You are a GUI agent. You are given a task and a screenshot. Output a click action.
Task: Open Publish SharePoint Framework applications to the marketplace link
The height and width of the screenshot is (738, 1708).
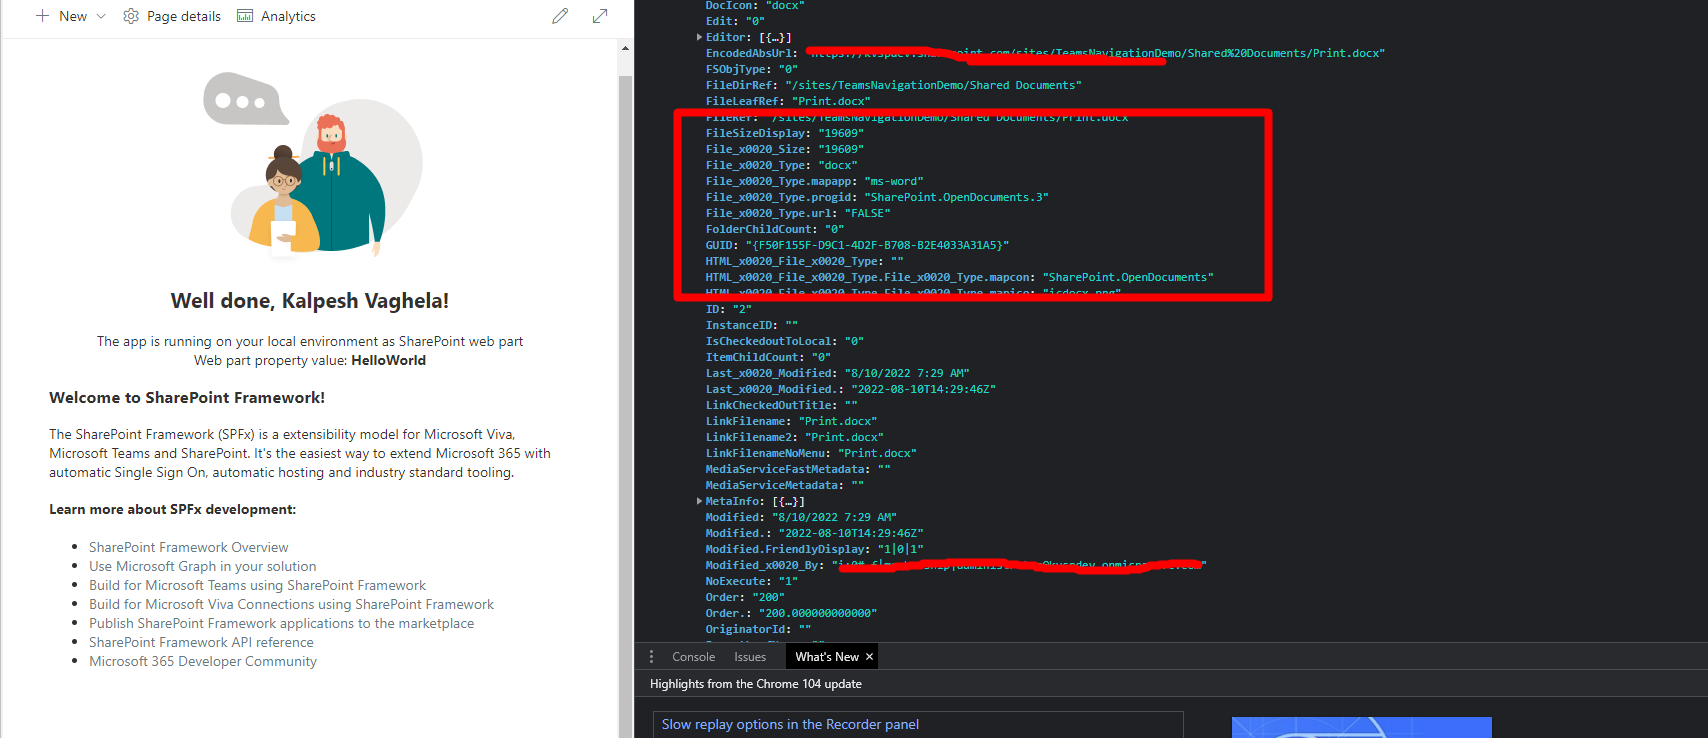281,623
